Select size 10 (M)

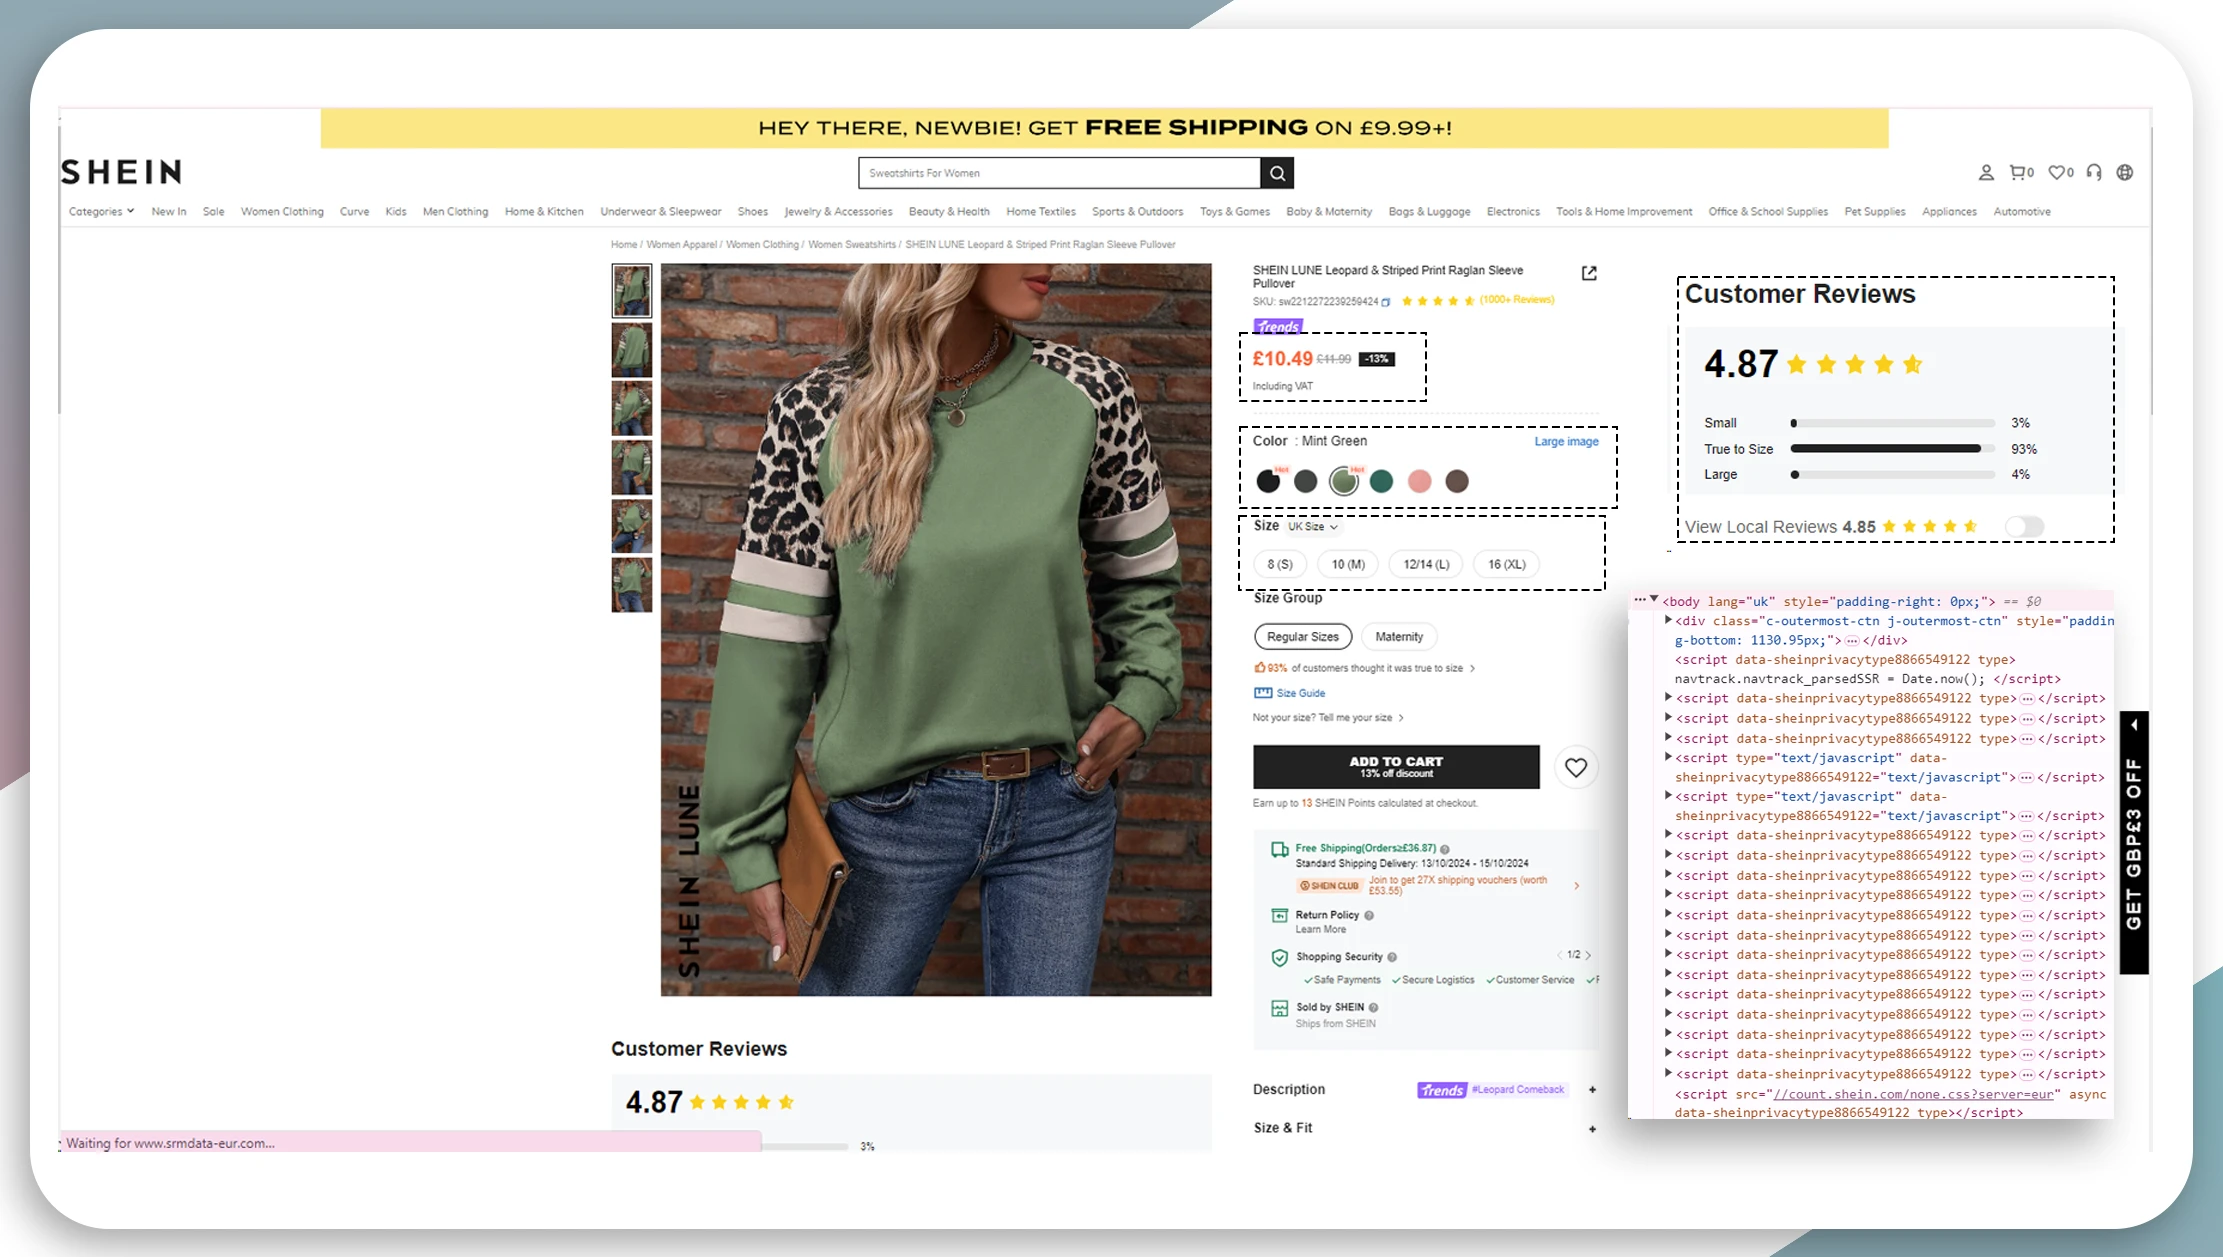[x=1348, y=564]
